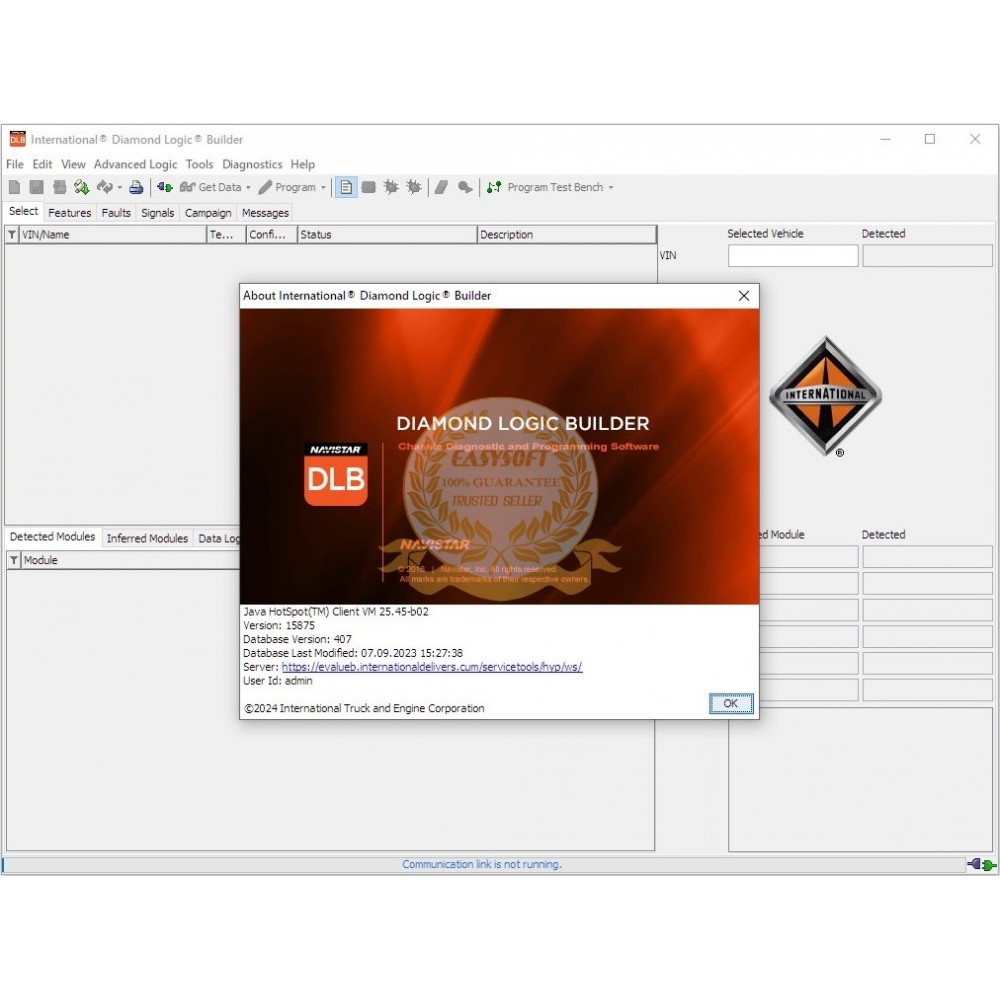
Task: Click the filter icon beside Module column
Action: pos(14,560)
